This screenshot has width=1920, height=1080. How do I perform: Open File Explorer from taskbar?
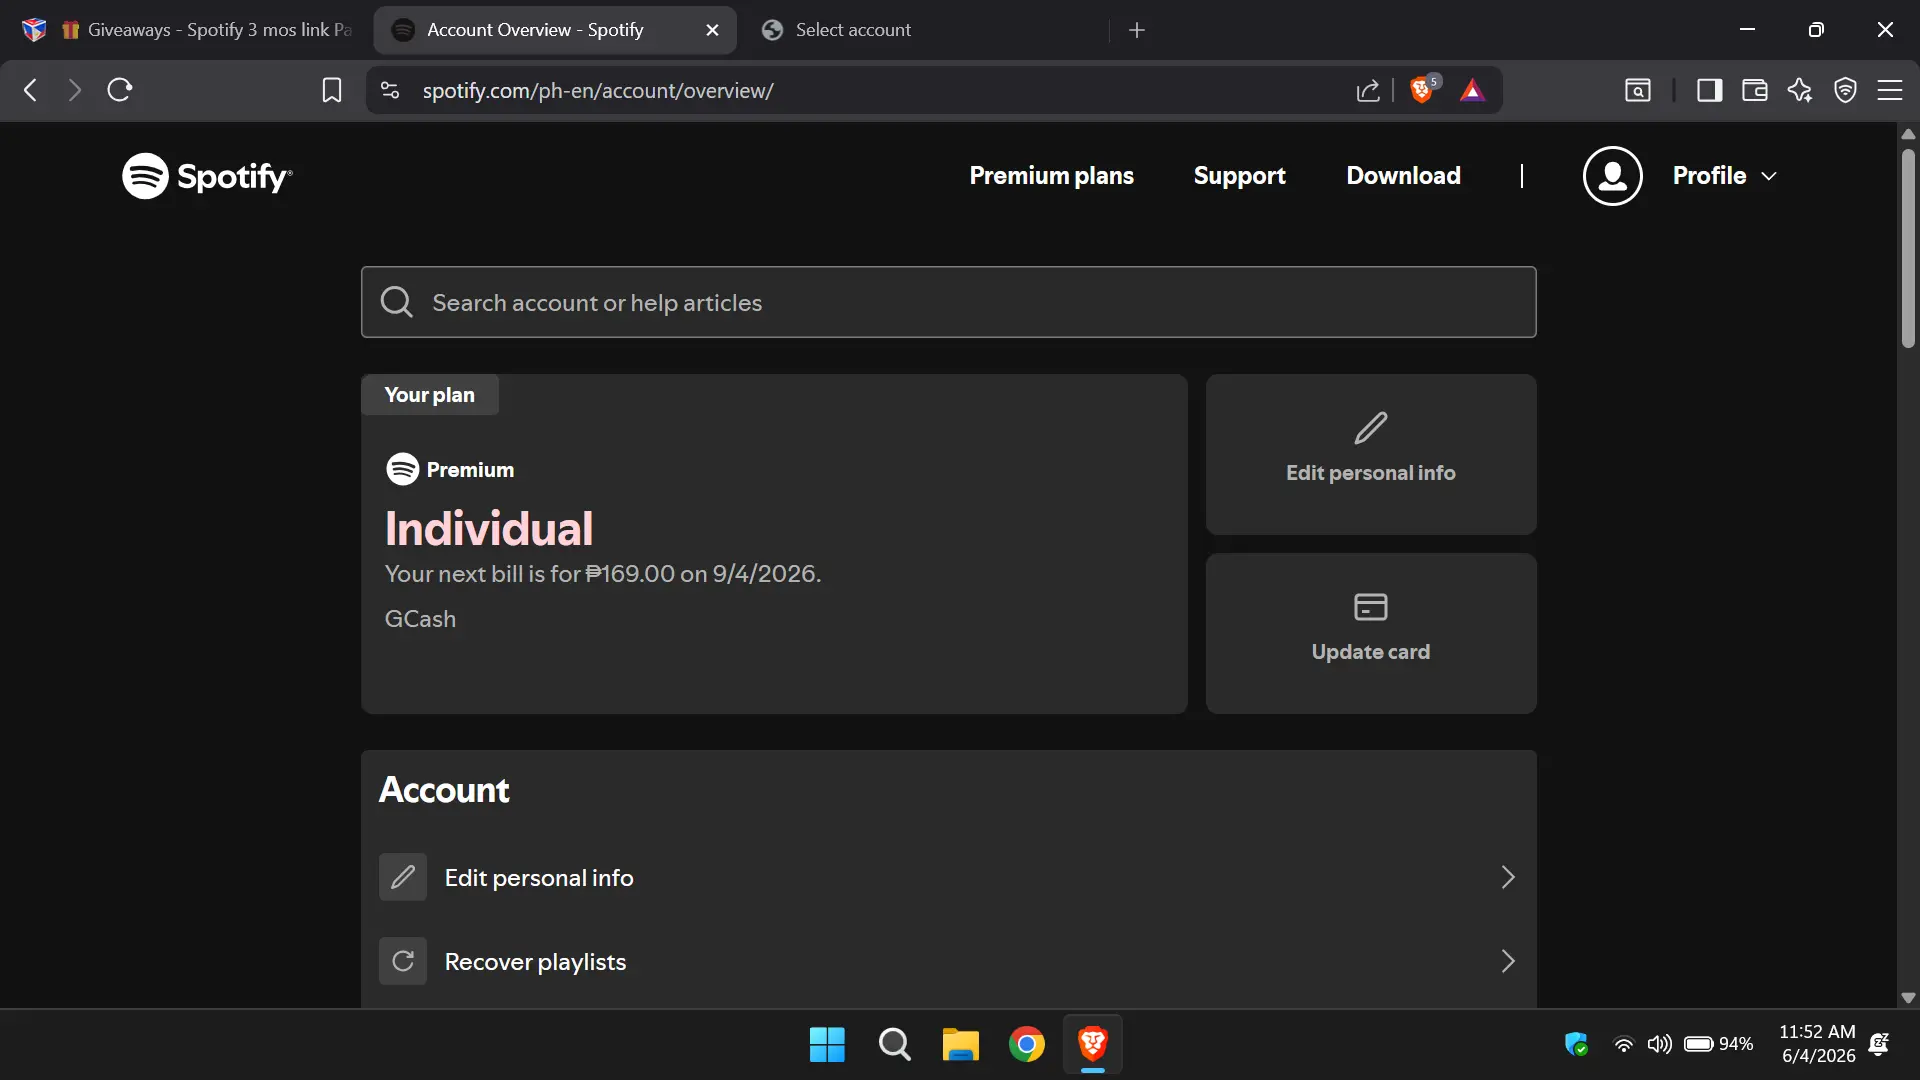tap(960, 1044)
